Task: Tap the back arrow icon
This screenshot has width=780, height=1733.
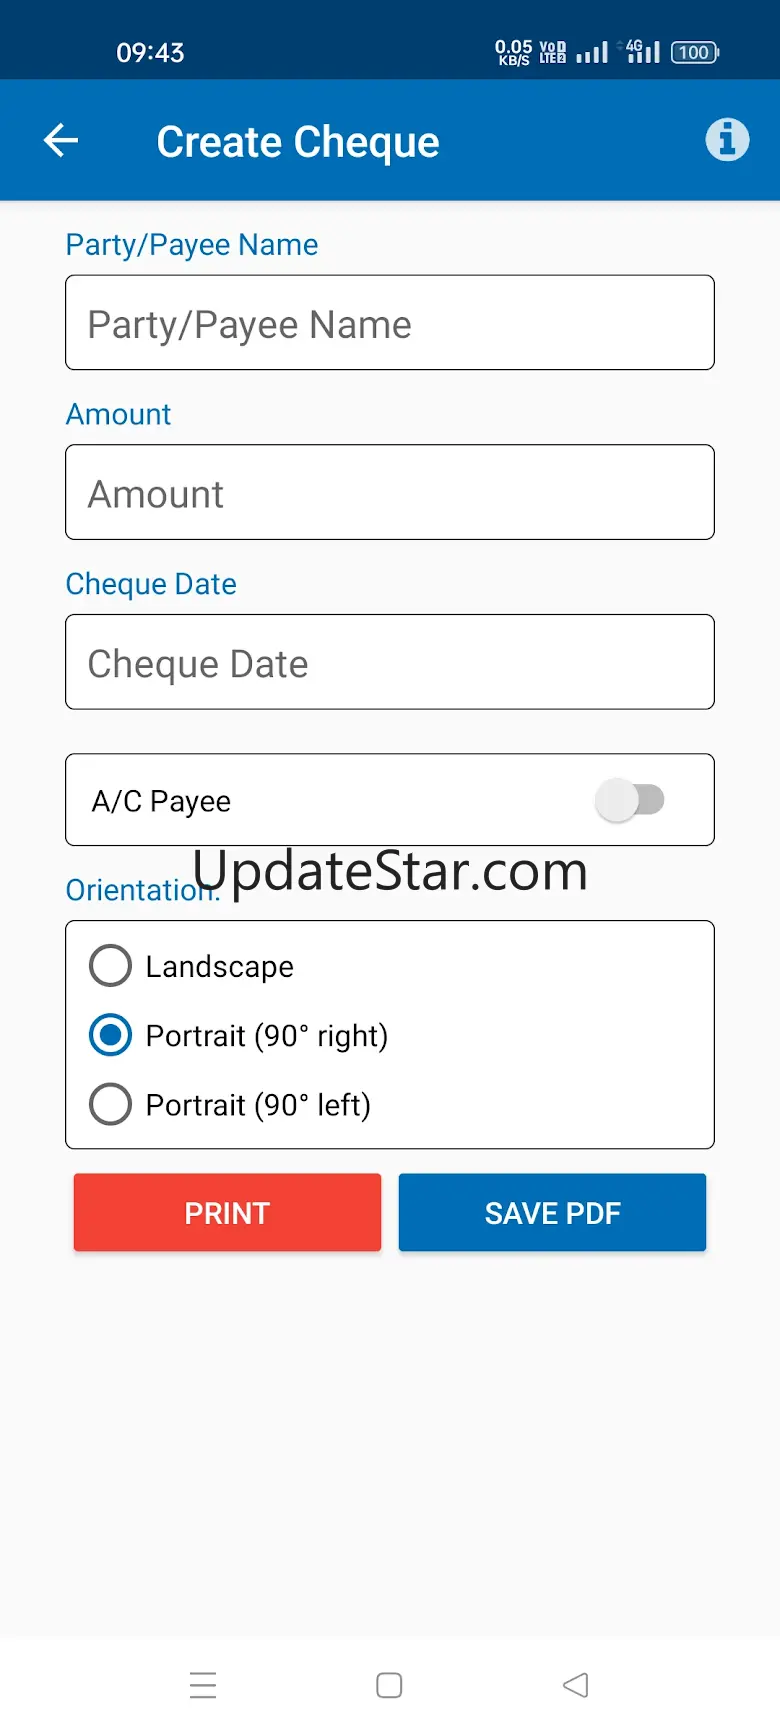Action: pos(61,141)
